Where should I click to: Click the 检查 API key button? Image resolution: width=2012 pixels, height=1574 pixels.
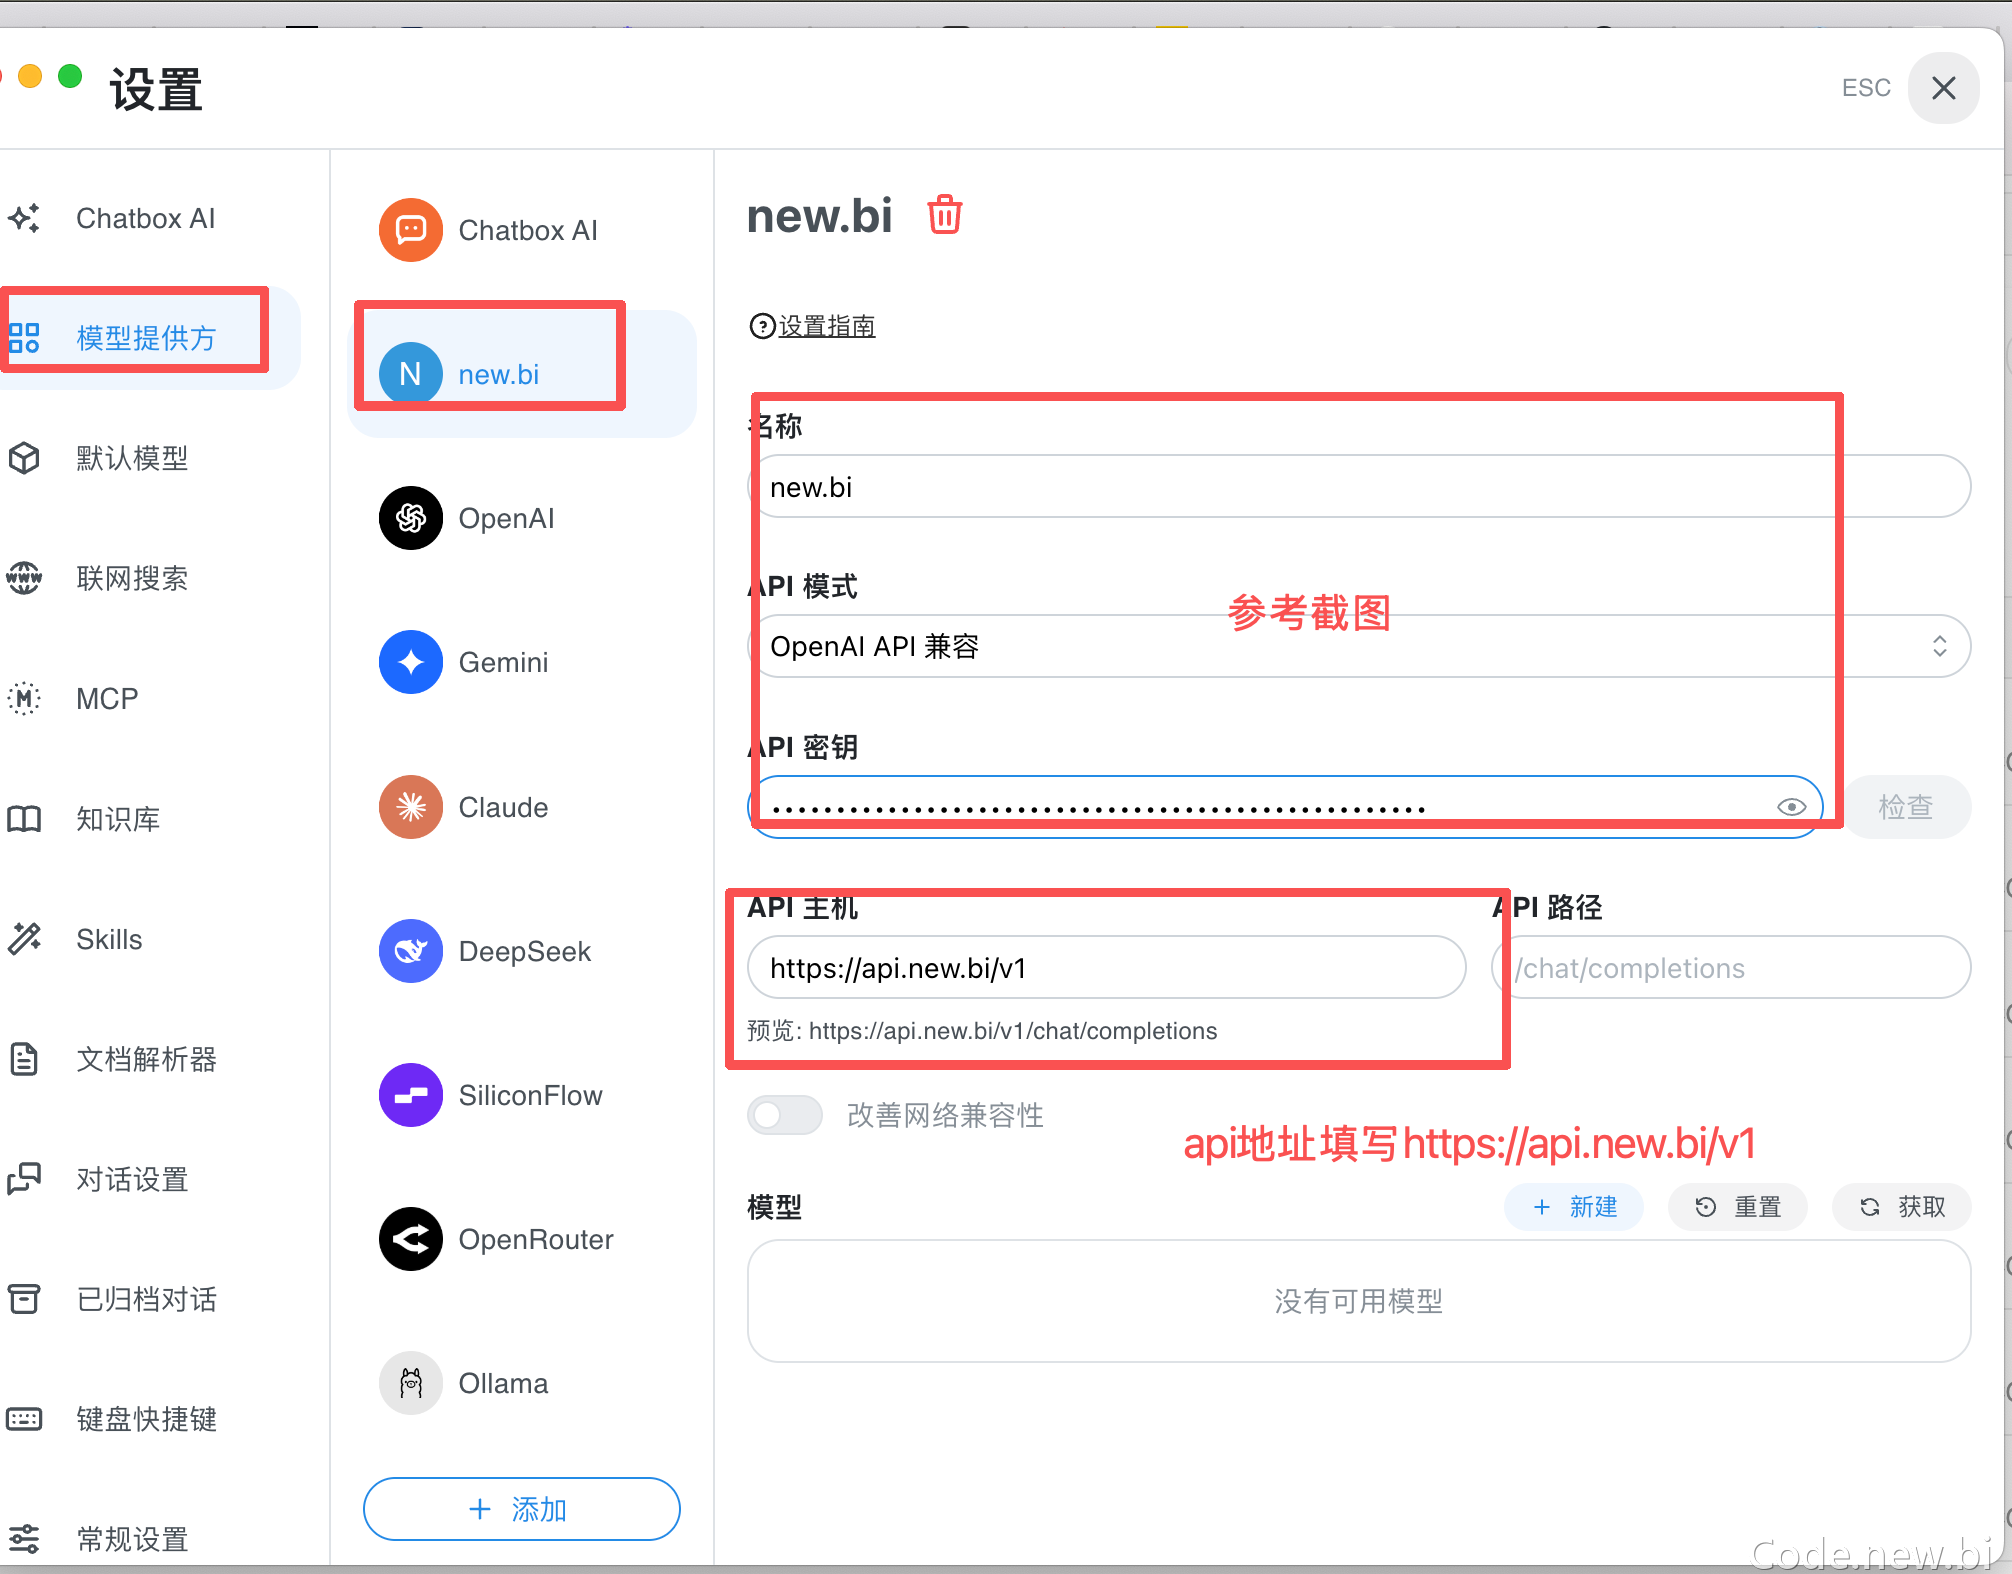[x=1907, y=807]
